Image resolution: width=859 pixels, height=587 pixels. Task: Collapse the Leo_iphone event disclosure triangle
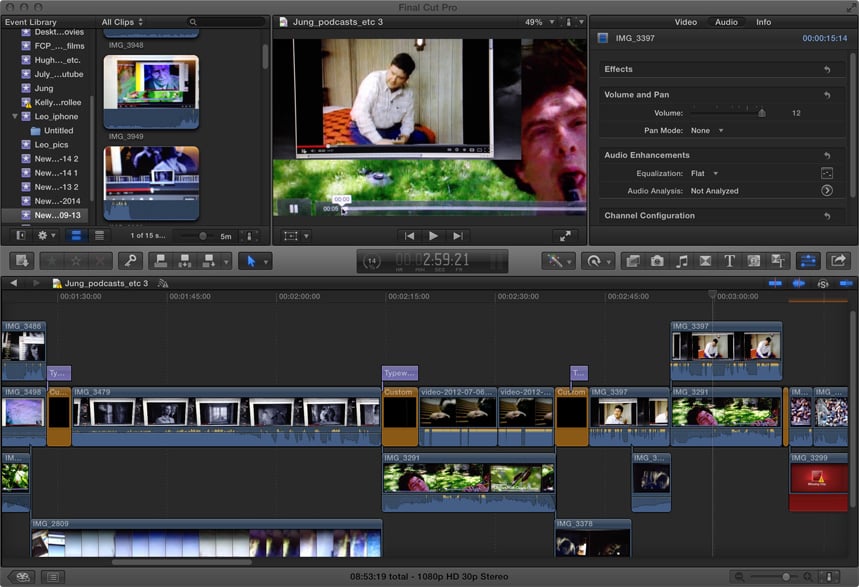(x=15, y=116)
